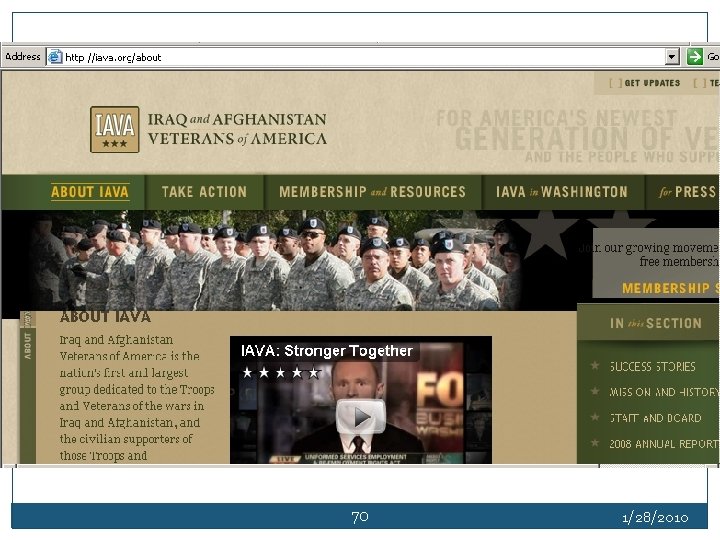Click the ABOUT IAVA page heading
Image resolution: width=720 pixels, height=540 pixels.
pos(105,317)
